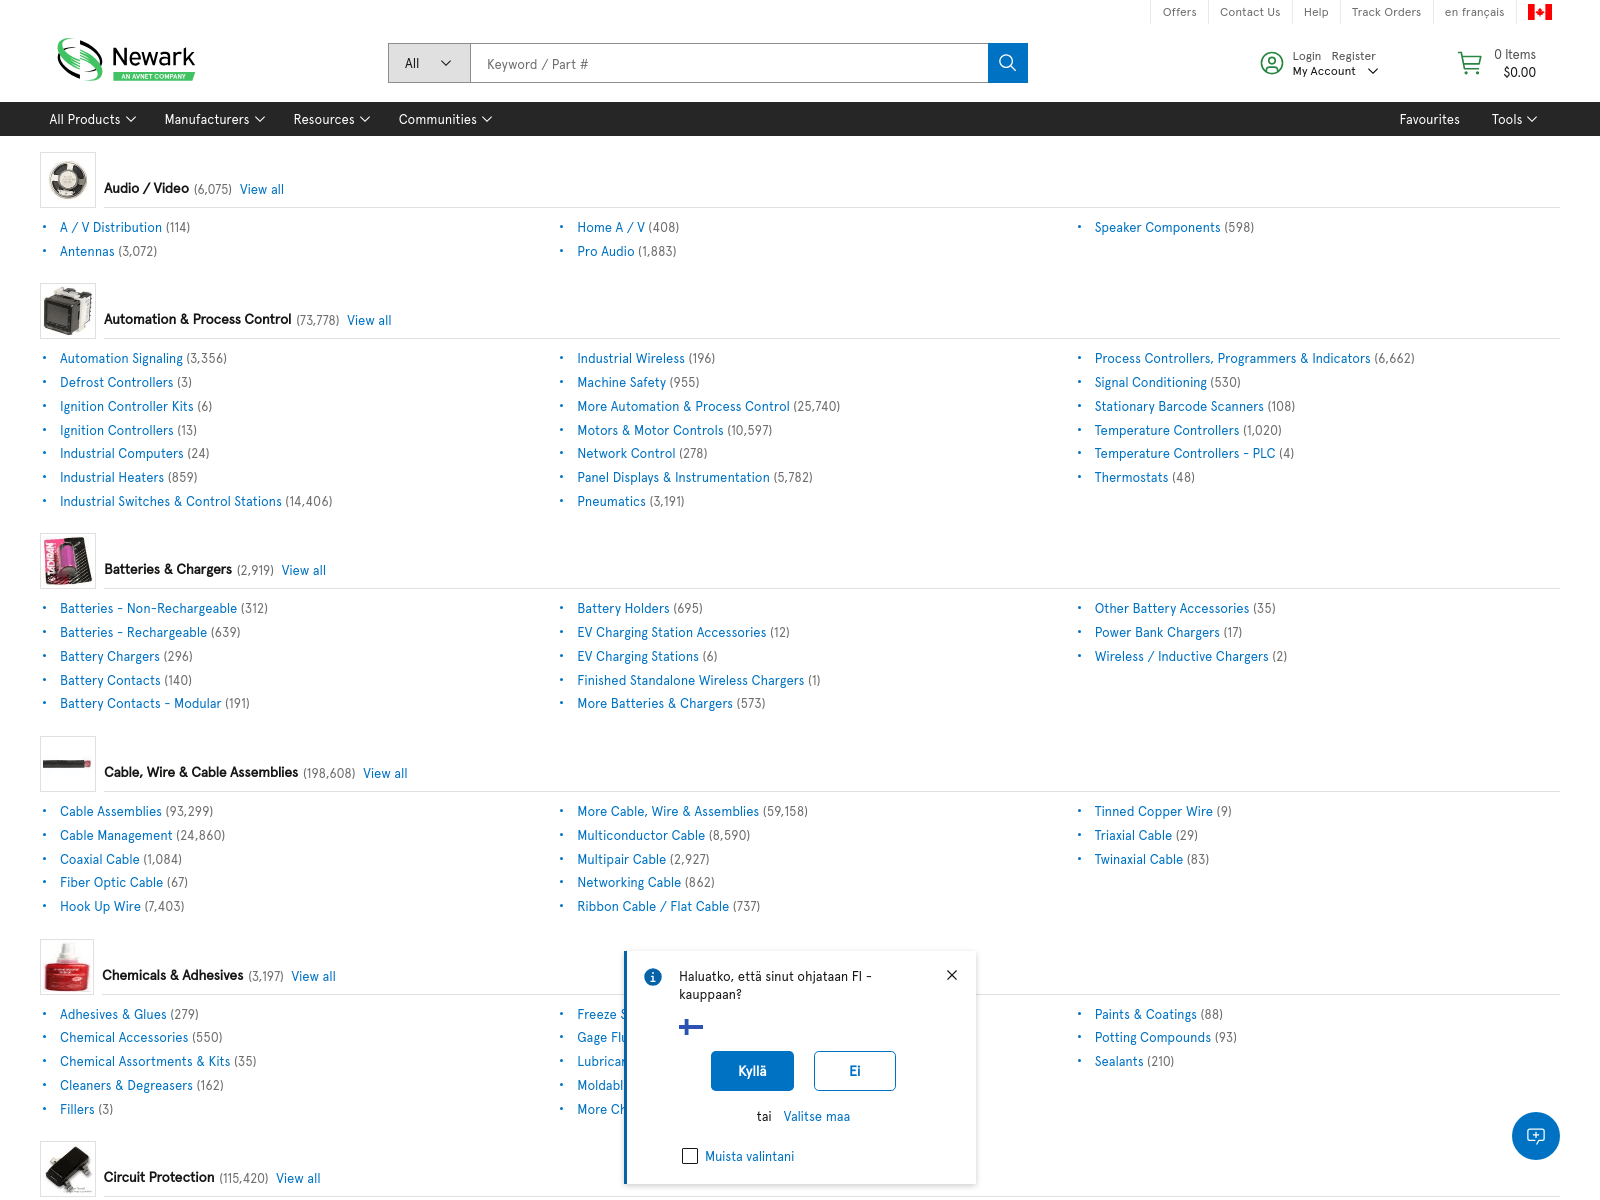
Task: Close the Finnish store redirect popup
Action: [952, 975]
